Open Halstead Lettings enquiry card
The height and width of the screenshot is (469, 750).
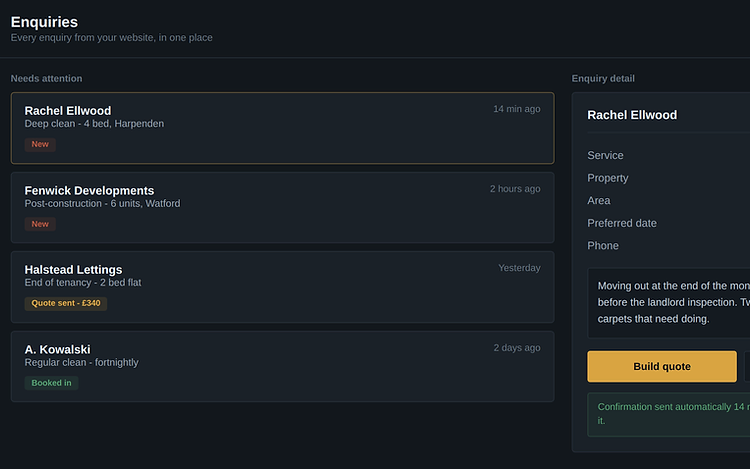click(x=282, y=287)
